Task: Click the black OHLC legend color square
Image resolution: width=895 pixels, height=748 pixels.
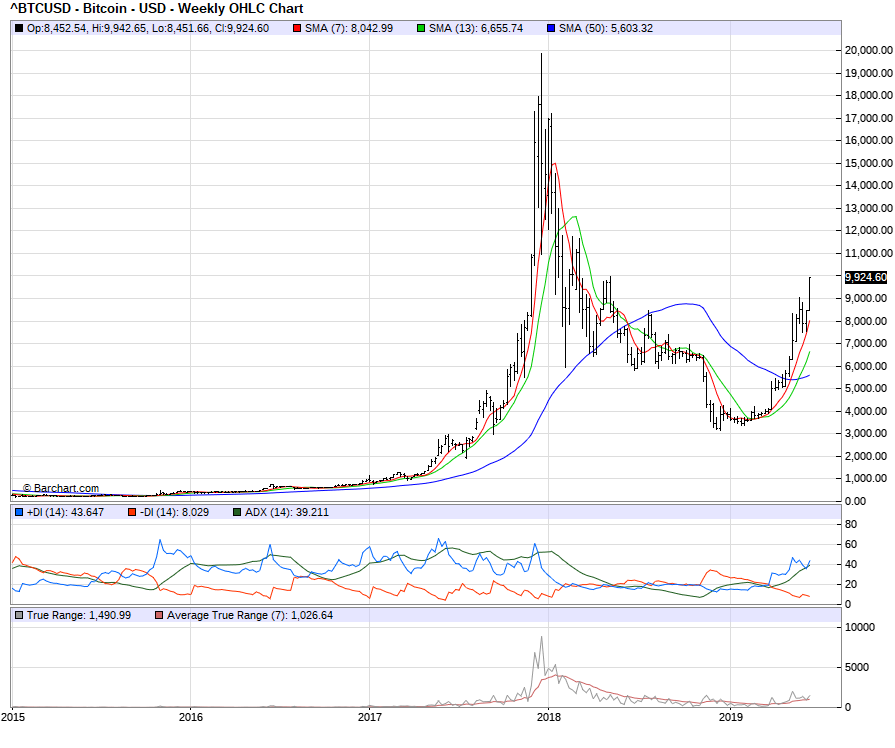Action: pyautogui.click(x=19, y=29)
